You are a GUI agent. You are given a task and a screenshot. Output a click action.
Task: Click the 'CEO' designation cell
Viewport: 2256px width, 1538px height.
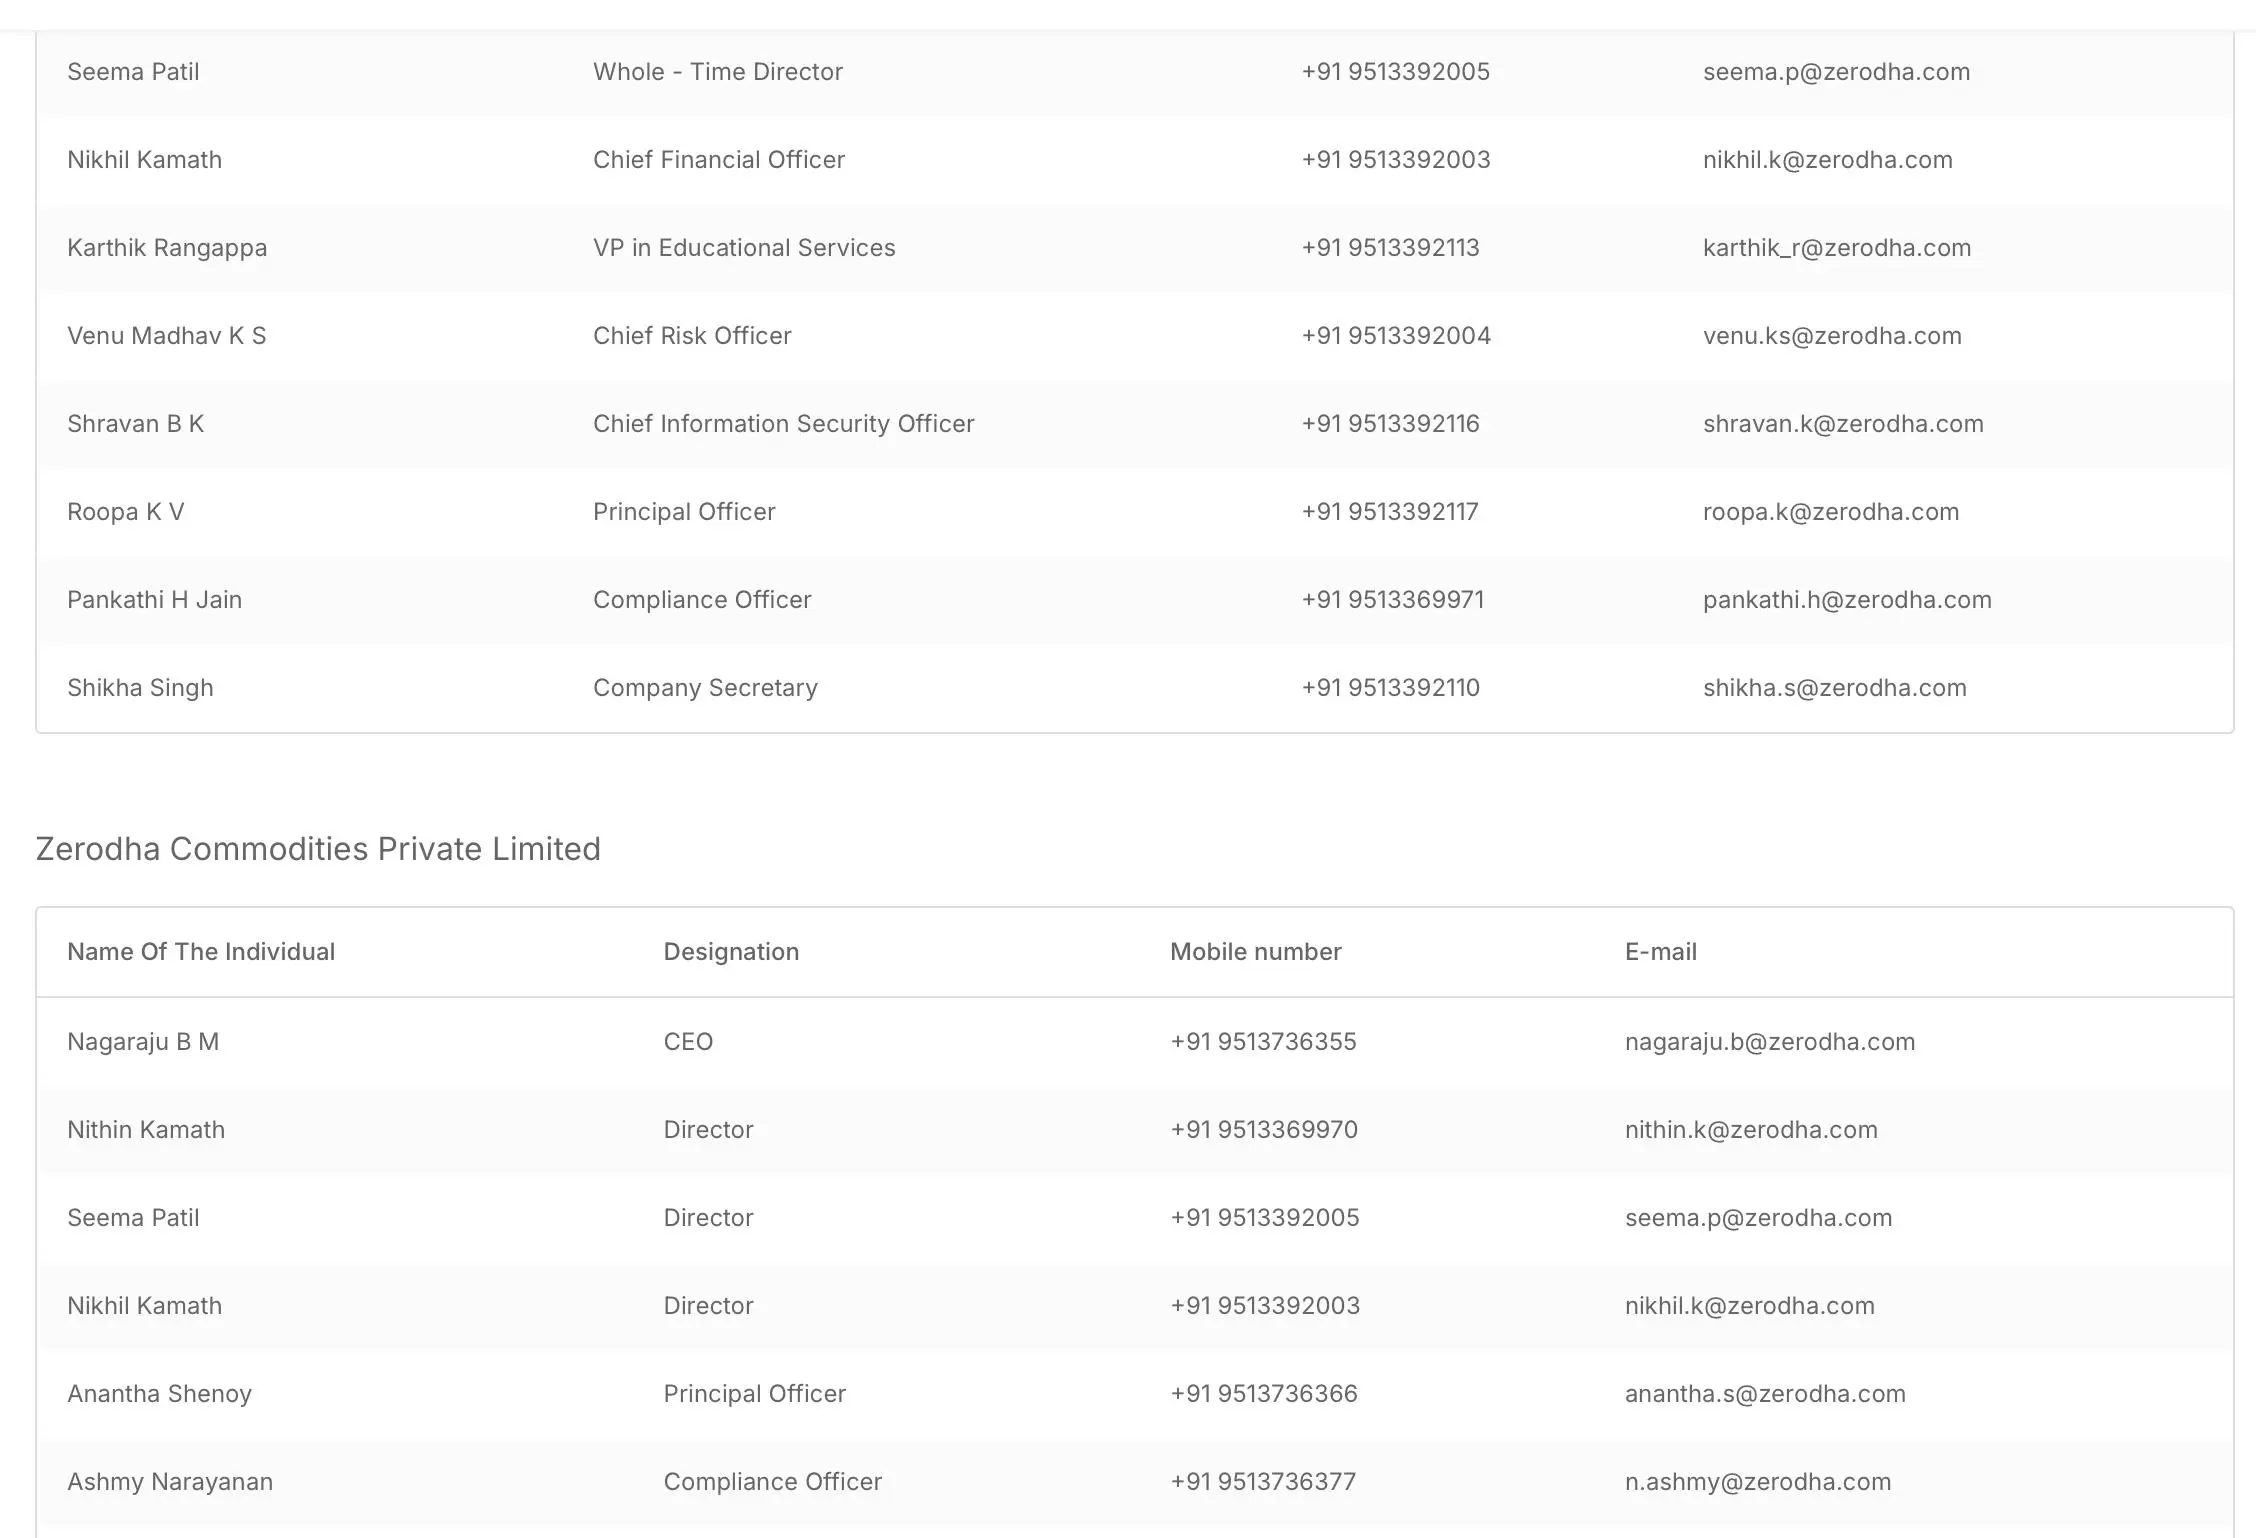click(688, 1042)
